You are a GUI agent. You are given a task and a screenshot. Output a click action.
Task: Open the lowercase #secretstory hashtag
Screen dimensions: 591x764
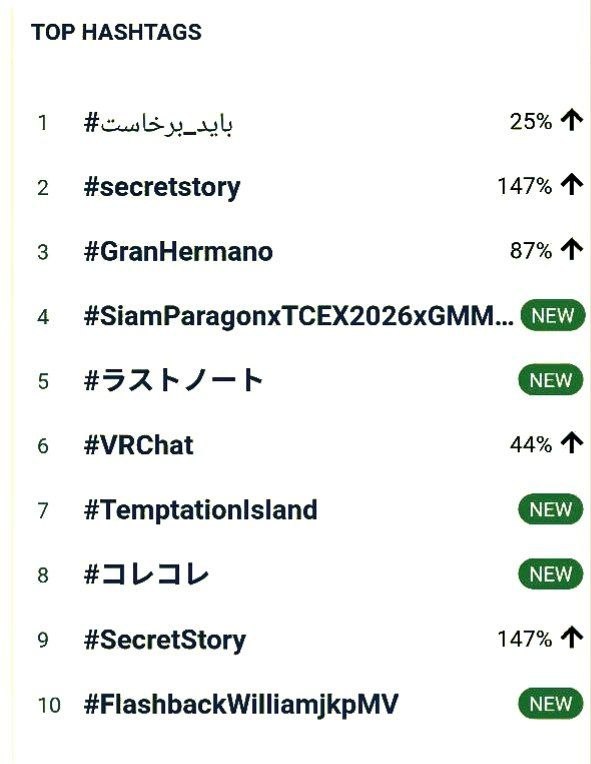click(162, 188)
